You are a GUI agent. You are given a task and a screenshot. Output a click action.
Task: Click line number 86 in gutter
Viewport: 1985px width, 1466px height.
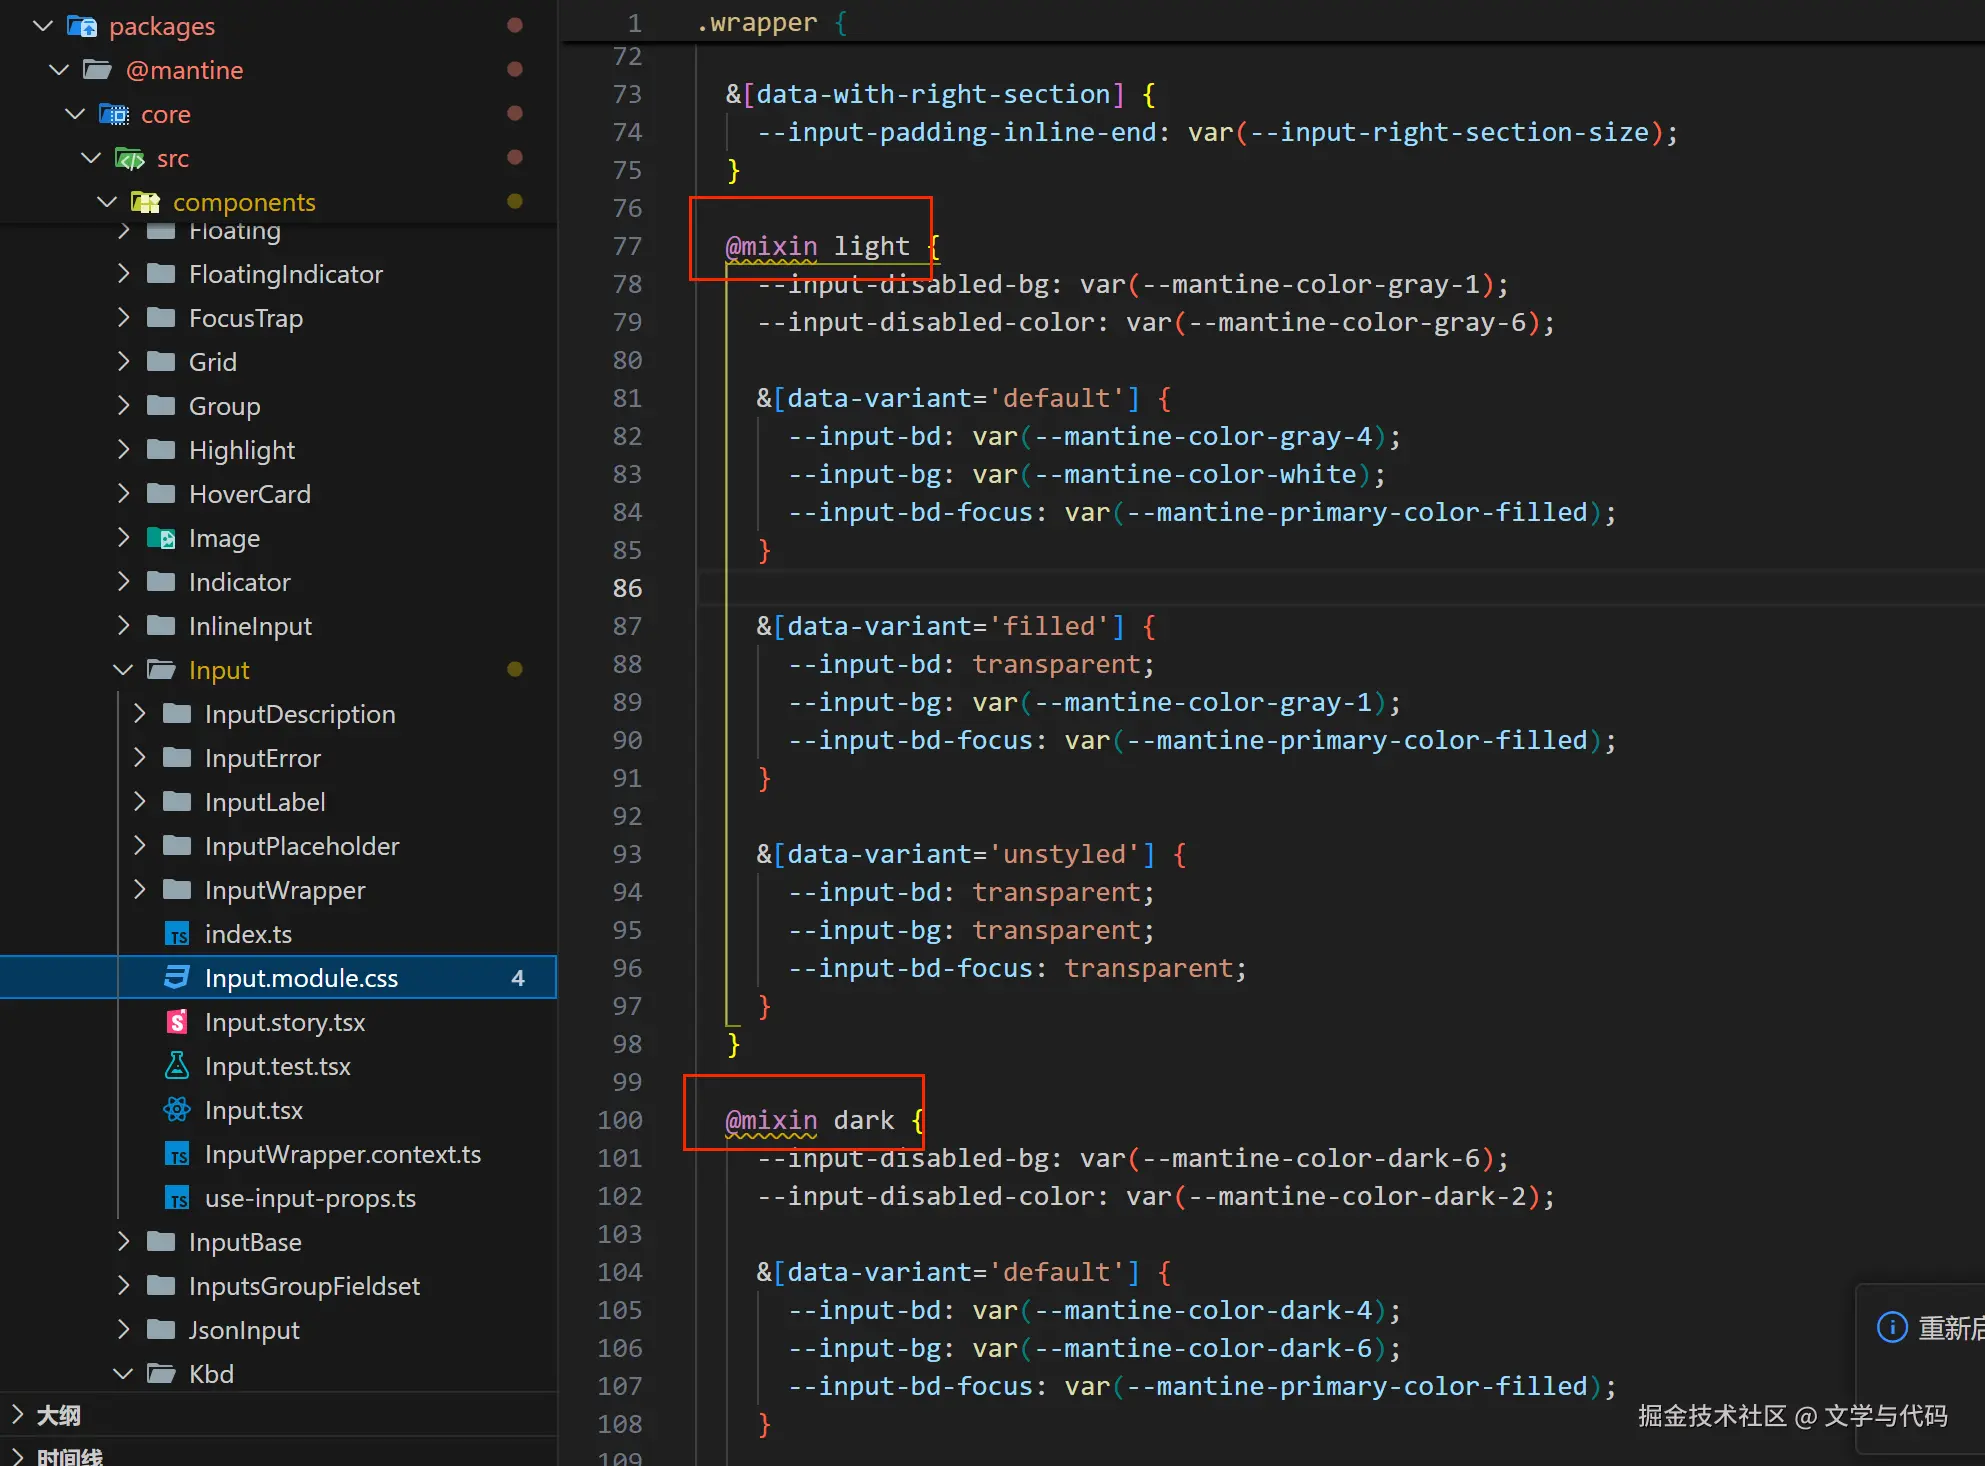coord(627,588)
